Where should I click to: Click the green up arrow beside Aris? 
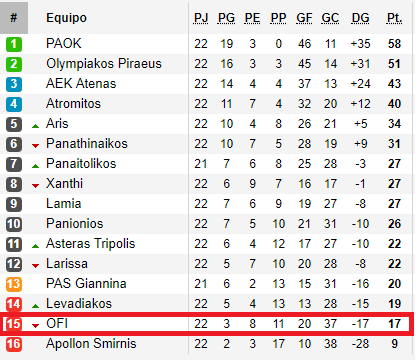35,126
